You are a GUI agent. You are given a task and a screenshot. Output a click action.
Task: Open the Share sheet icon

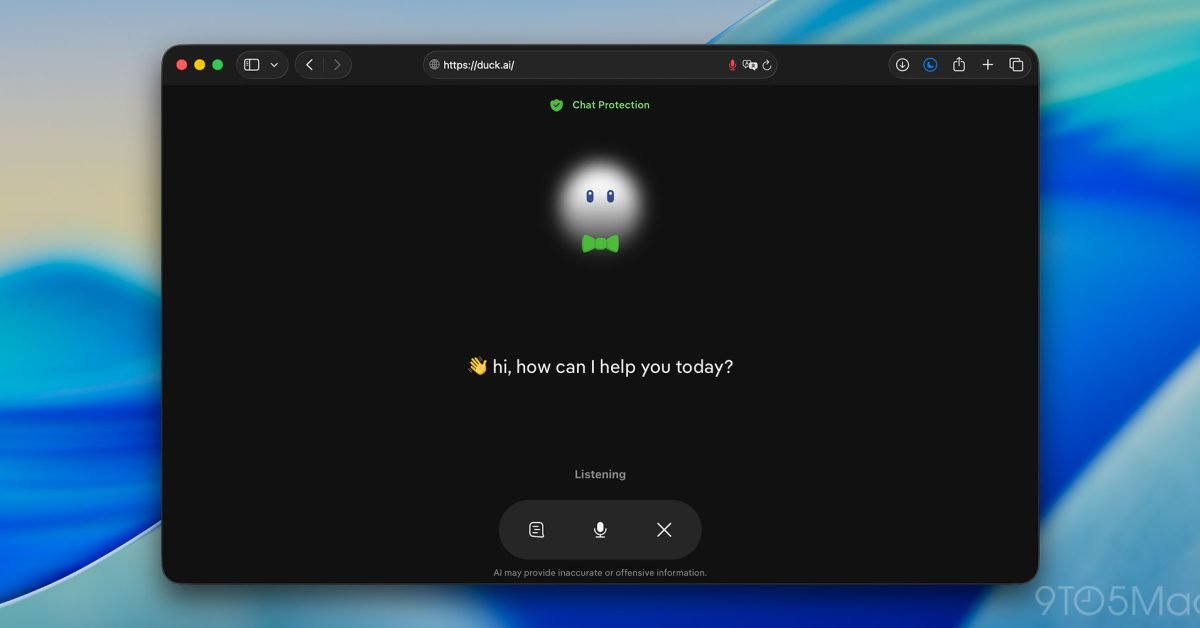pyautogui.click(x=959, y=64)
